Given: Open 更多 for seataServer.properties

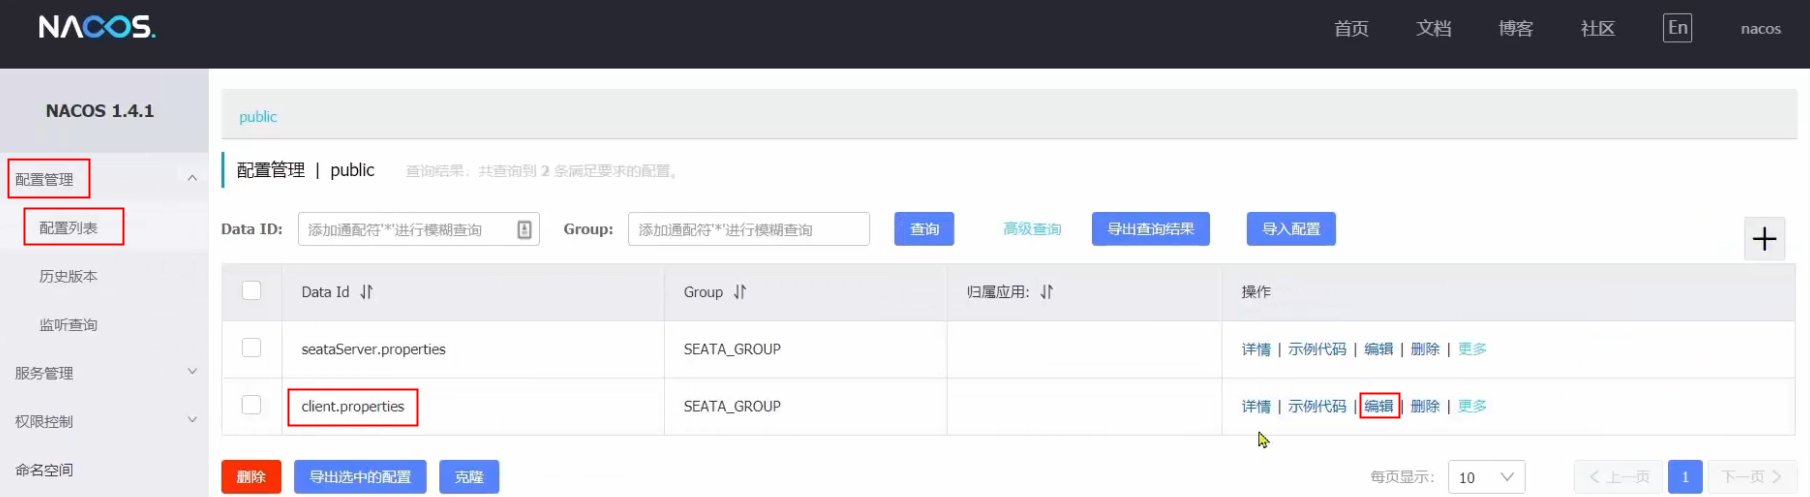Looking at the screenshot, I should pyautogui.click(x=1472, y=349).
